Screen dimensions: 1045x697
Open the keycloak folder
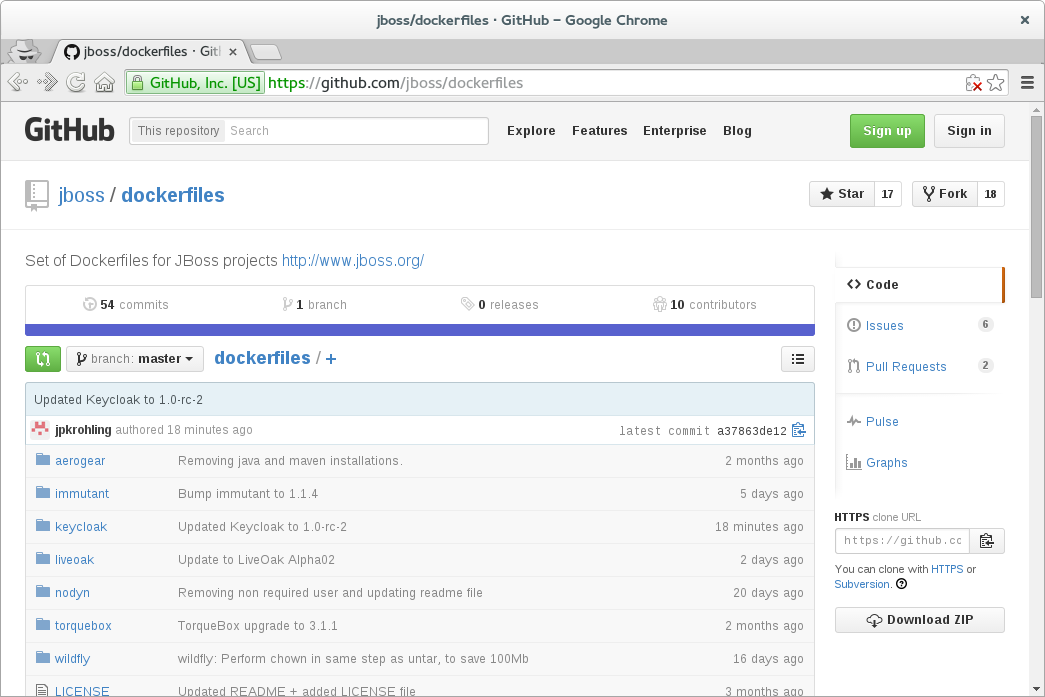pos(81,526)
